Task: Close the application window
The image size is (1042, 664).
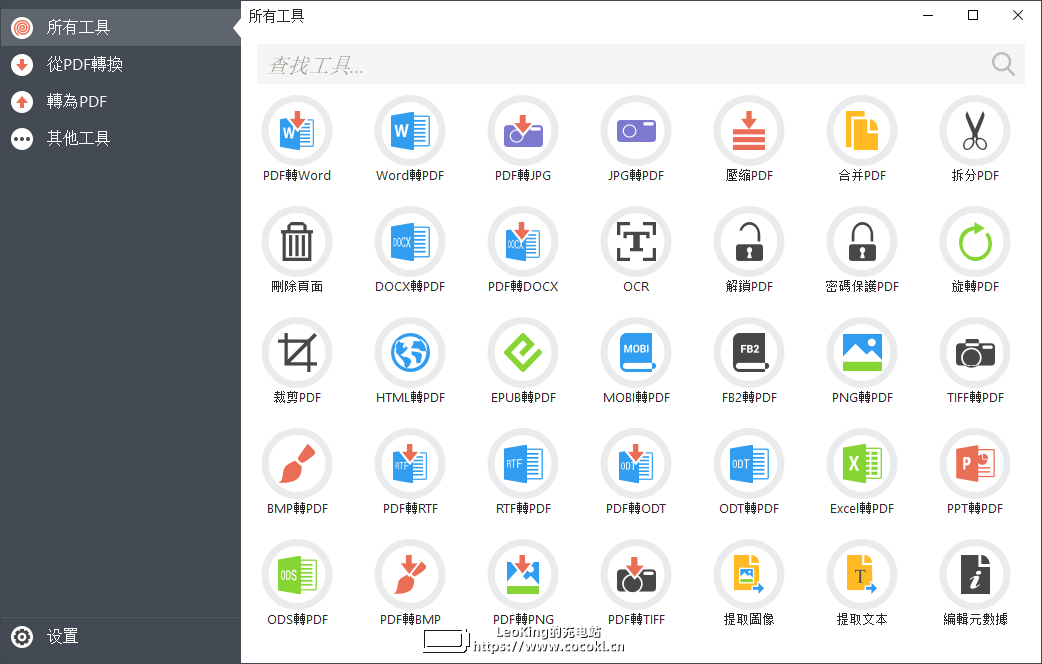Action: (1017, 15)
